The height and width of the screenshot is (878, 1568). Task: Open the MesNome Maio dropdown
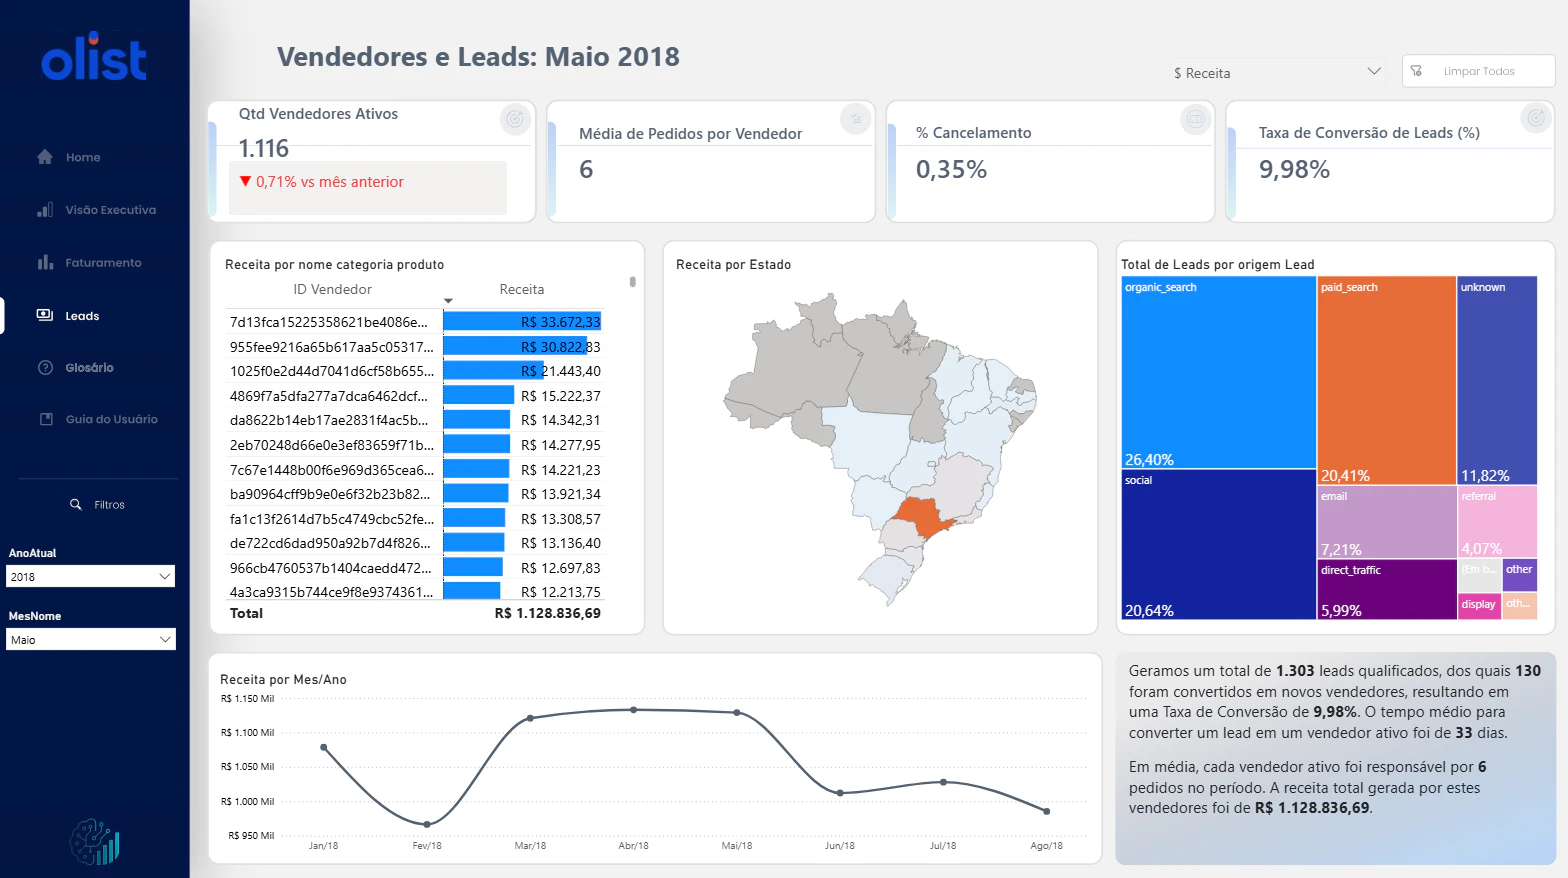click(91, 639)
